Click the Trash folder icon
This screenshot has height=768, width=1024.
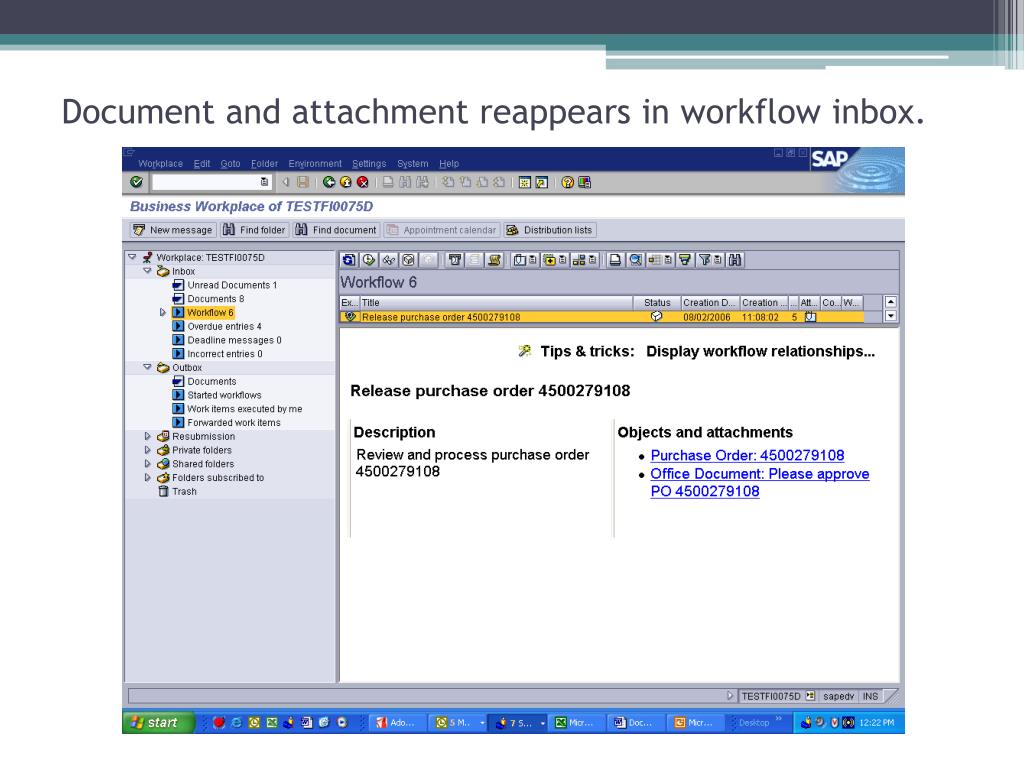[163, 491]
